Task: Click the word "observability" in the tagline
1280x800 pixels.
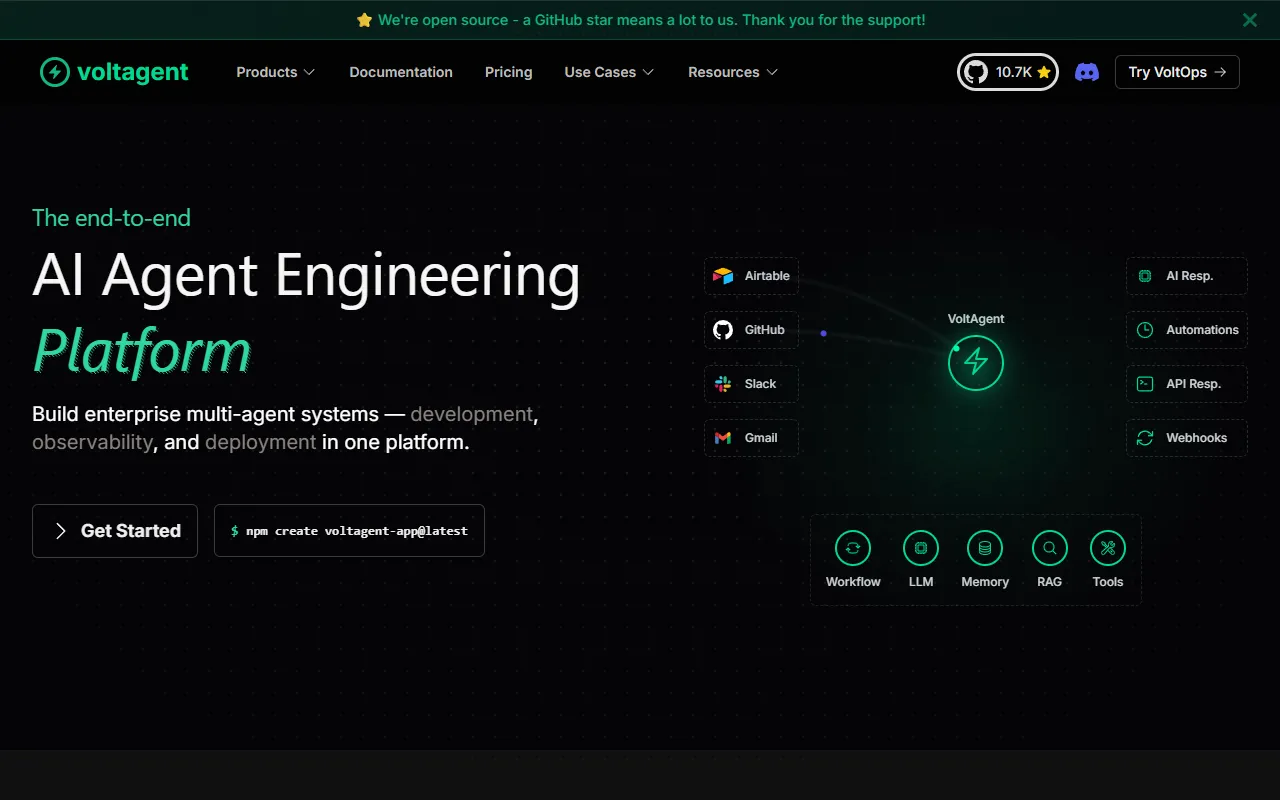Action: [92, 442]
